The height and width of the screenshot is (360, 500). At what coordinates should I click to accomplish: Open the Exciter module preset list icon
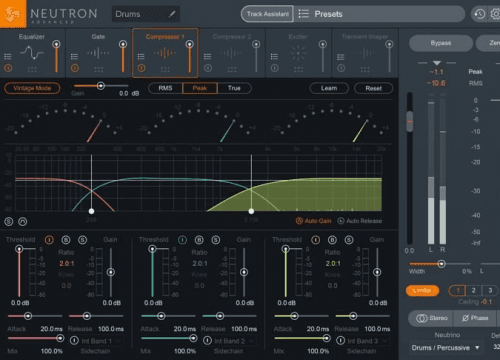tap(274, 56)
